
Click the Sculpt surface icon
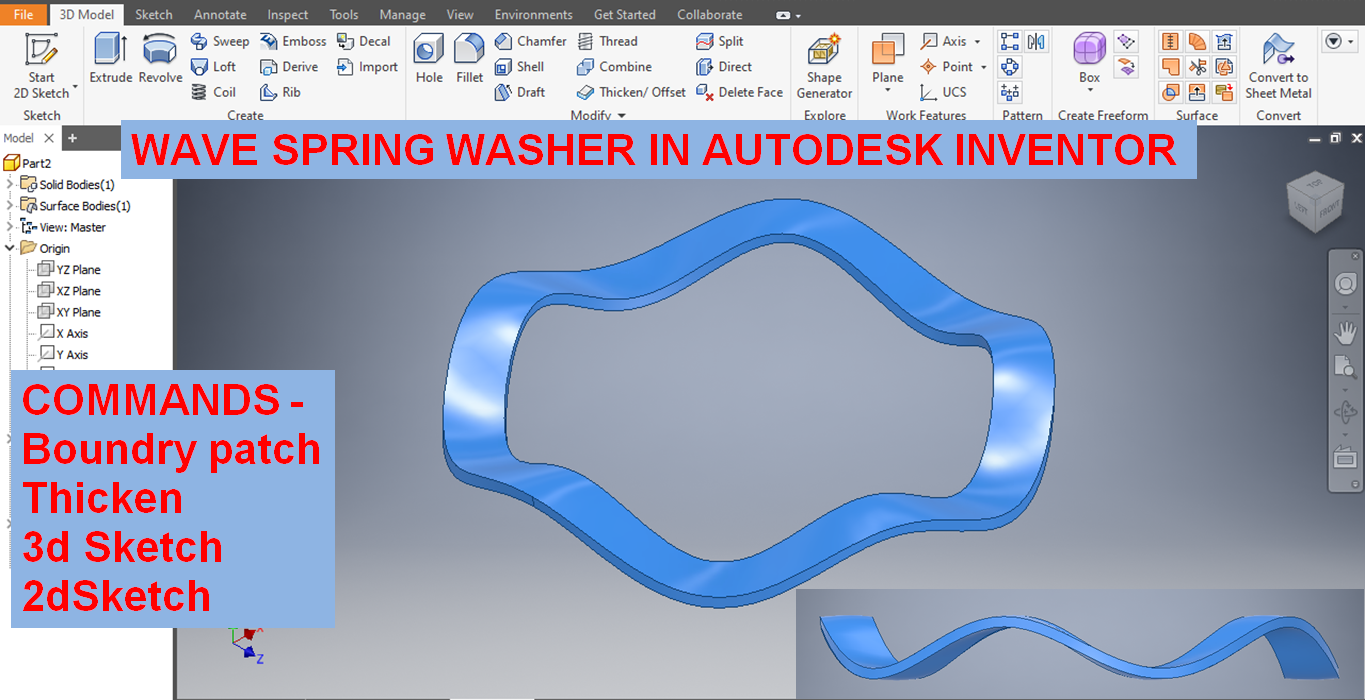click(x=1170, y=92)
